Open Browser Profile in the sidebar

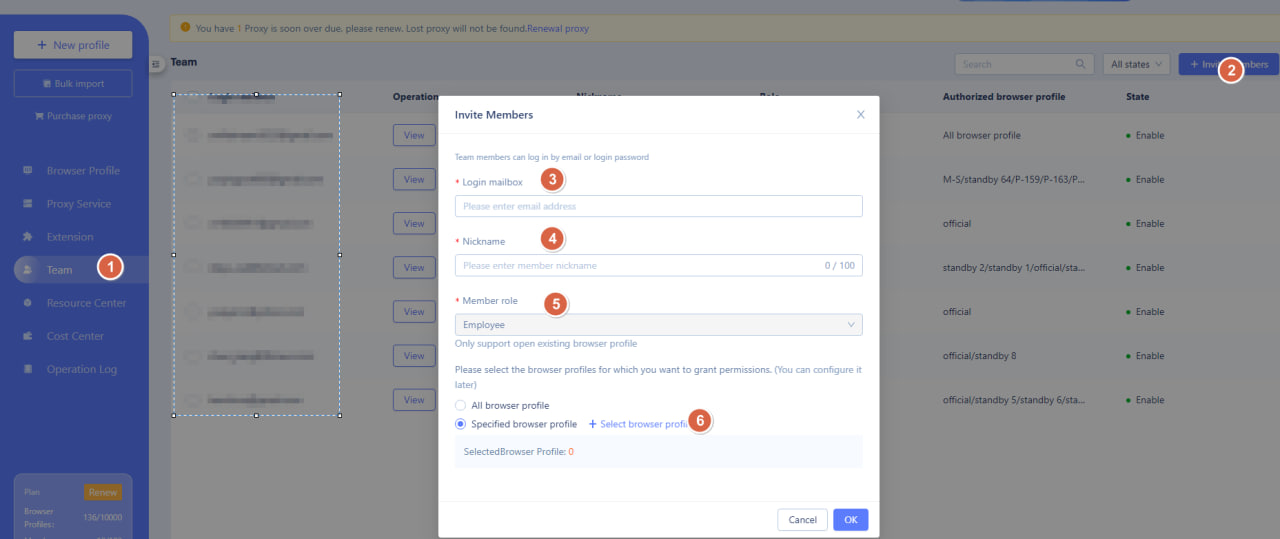[82, 171]
